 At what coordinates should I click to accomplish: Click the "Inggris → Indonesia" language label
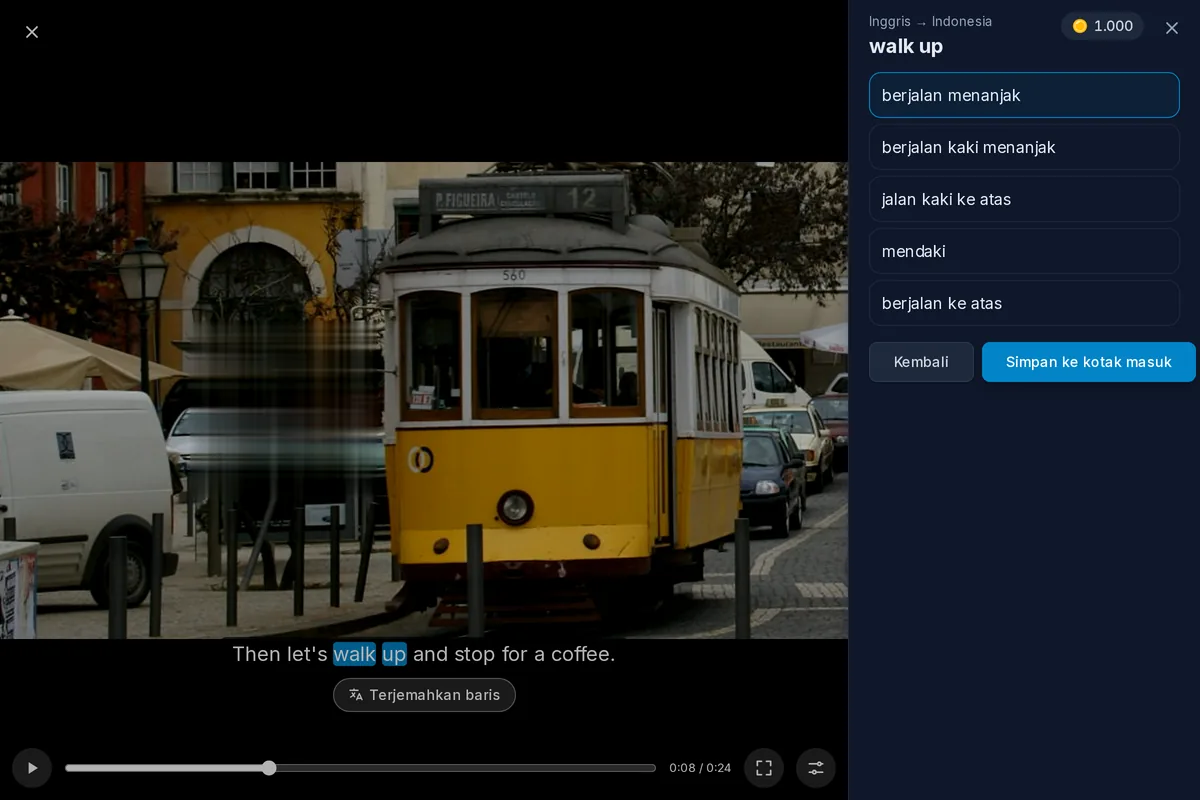[x=930, y=21]
